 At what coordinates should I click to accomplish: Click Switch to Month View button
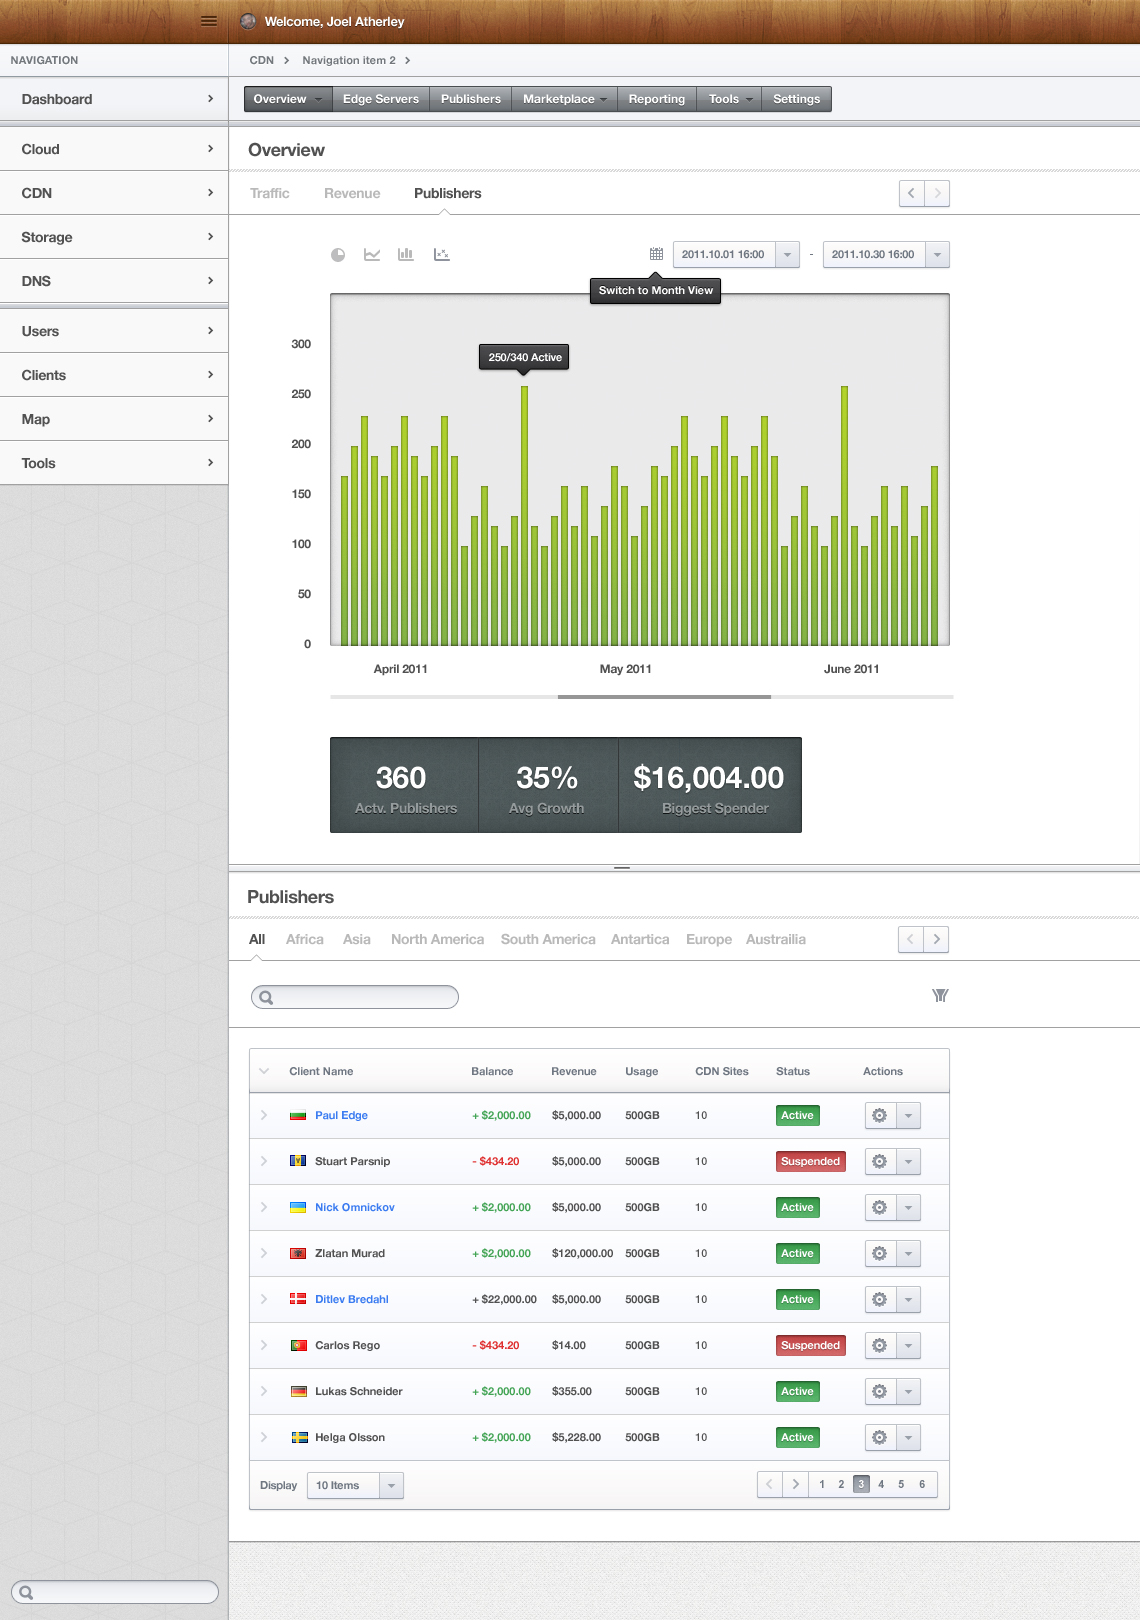656,291
